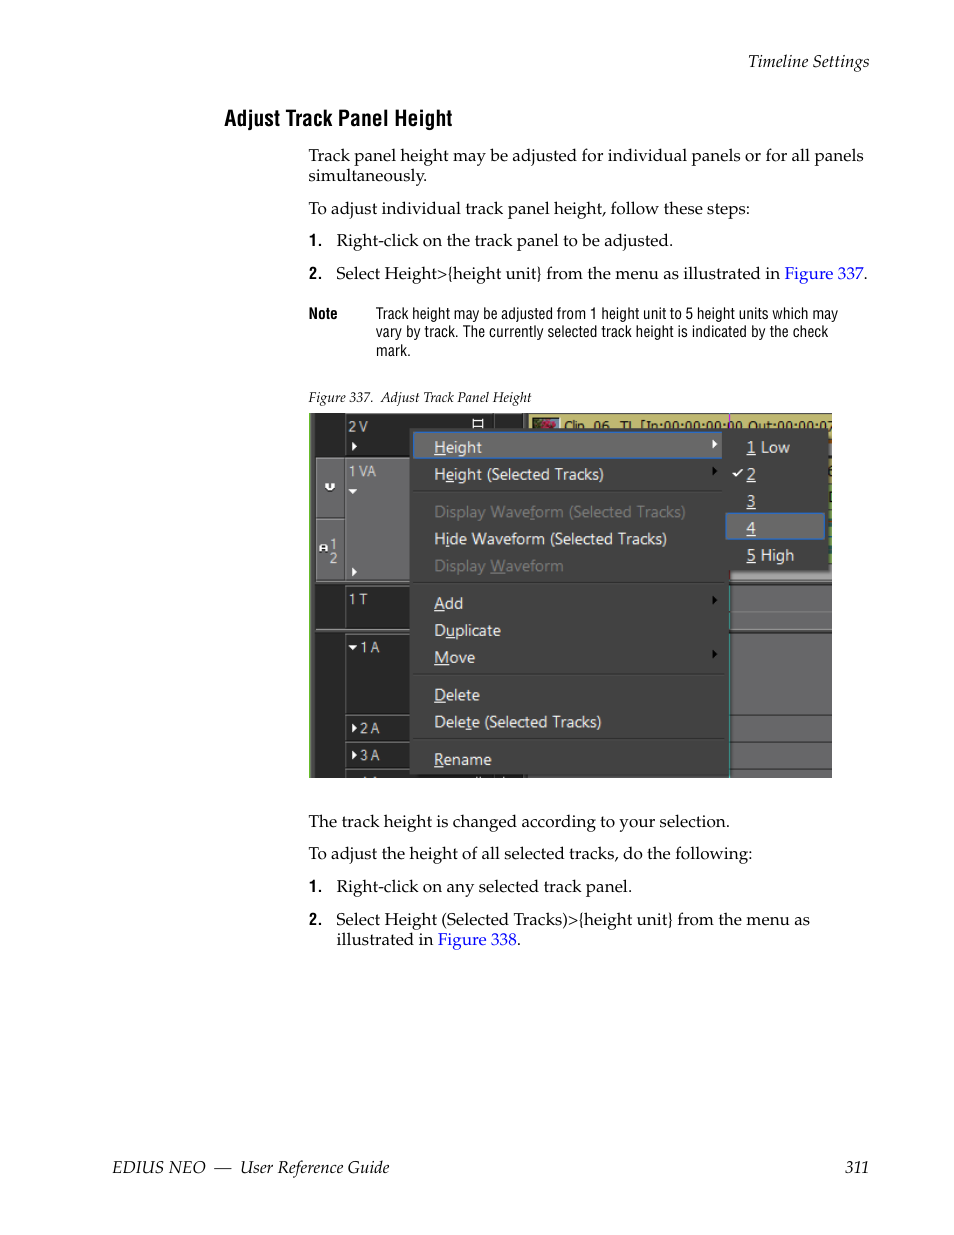Click the small icon on 2 V track header
The height and width of the screenshot is (1235, 954).
[478, 424]
